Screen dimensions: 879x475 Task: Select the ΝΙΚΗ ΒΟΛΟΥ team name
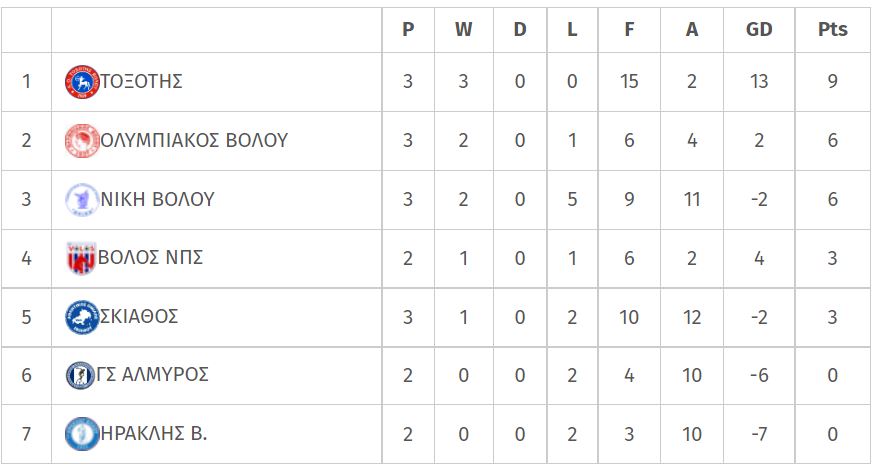click(x=158, y=199)
